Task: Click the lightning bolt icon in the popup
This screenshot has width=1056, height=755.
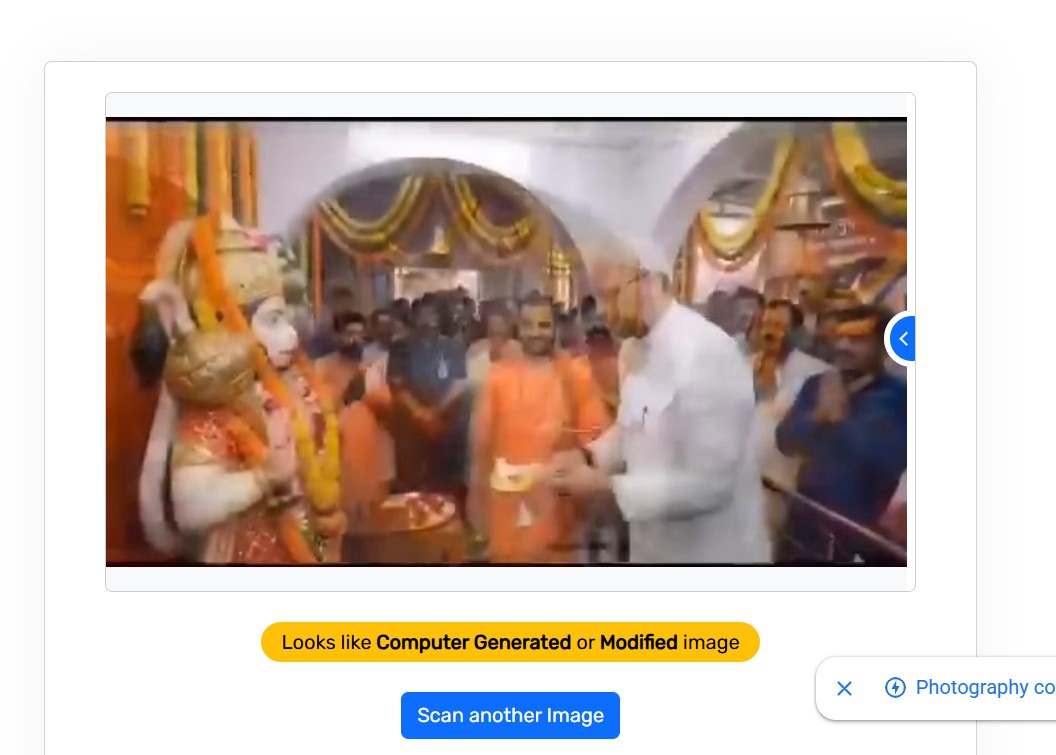Action: click(x=895, y=688)
